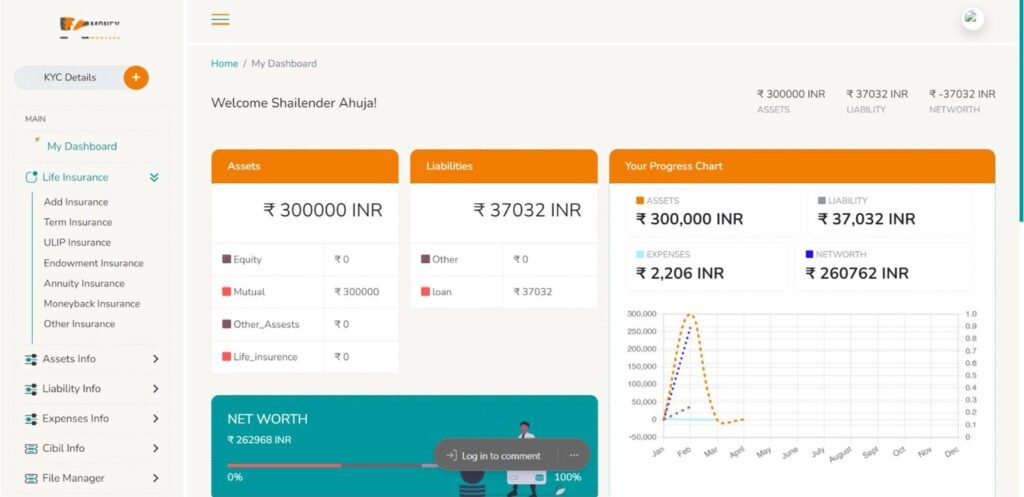Screen dimensions: 1024x497
Task: Click Welcome Shailender Ahuja! heading
Action: click(x=294, y=103)
